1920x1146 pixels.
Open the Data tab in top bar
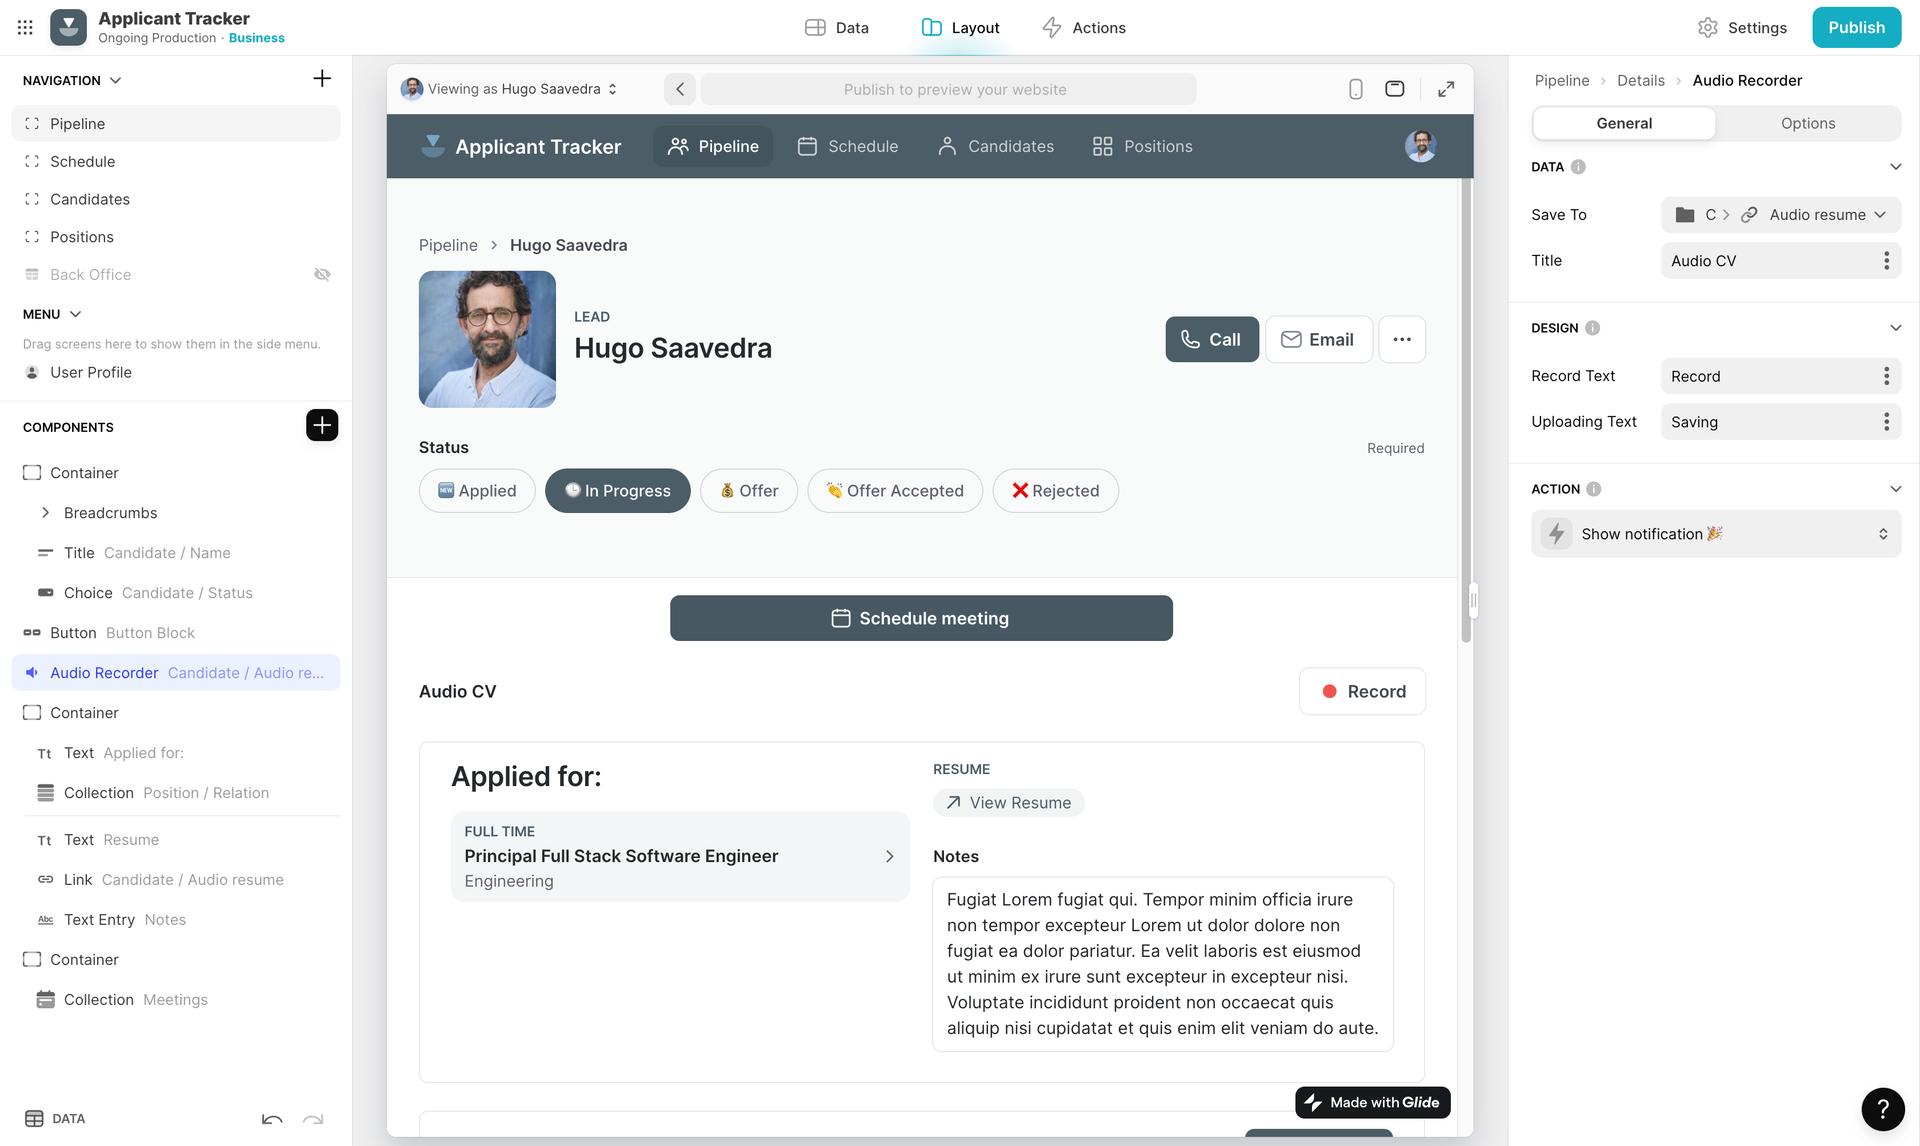(x=837, y=28)
